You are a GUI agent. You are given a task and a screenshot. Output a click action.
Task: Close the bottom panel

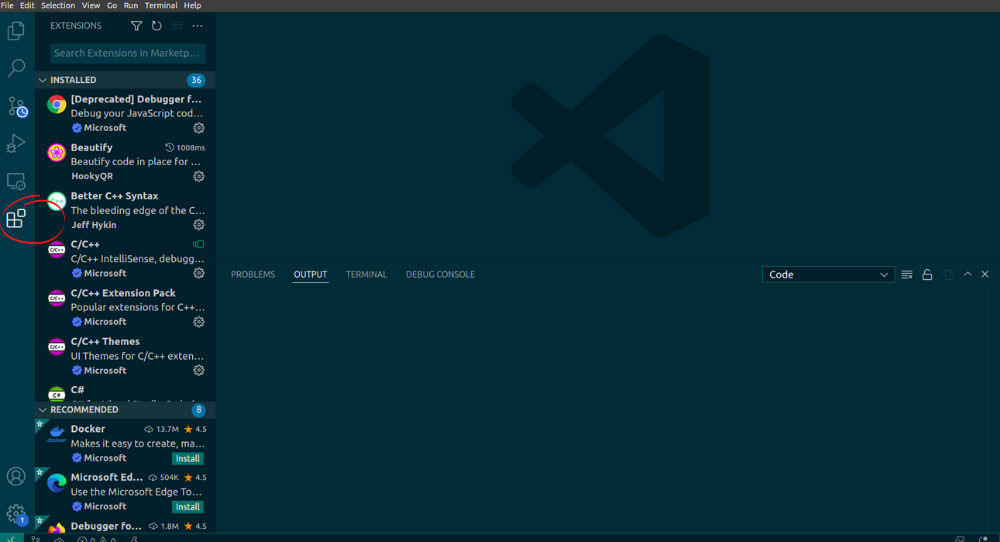pos(985,274)
